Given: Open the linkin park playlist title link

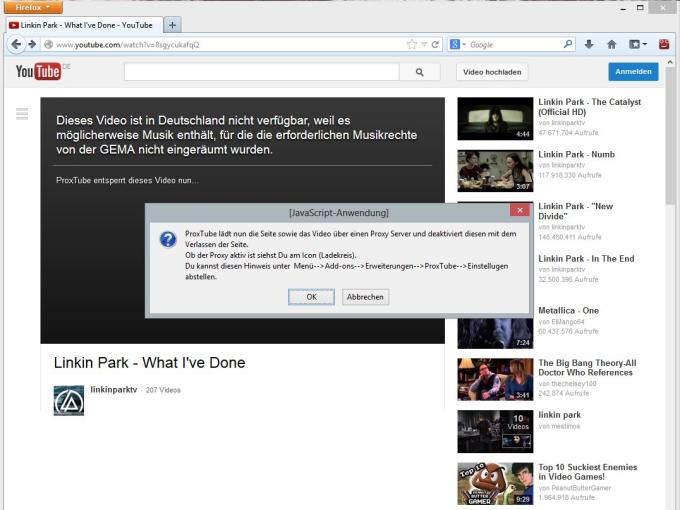Looking at the screenshot, I should 559,415.
